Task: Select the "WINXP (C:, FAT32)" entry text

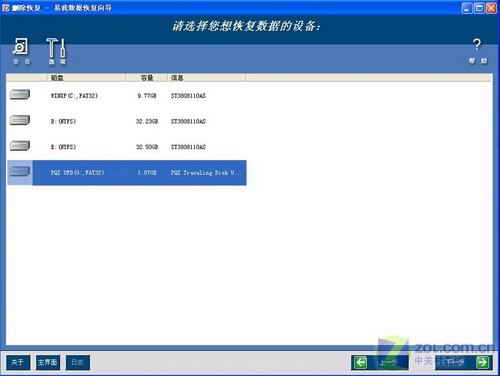Action: tap(74, 96)
